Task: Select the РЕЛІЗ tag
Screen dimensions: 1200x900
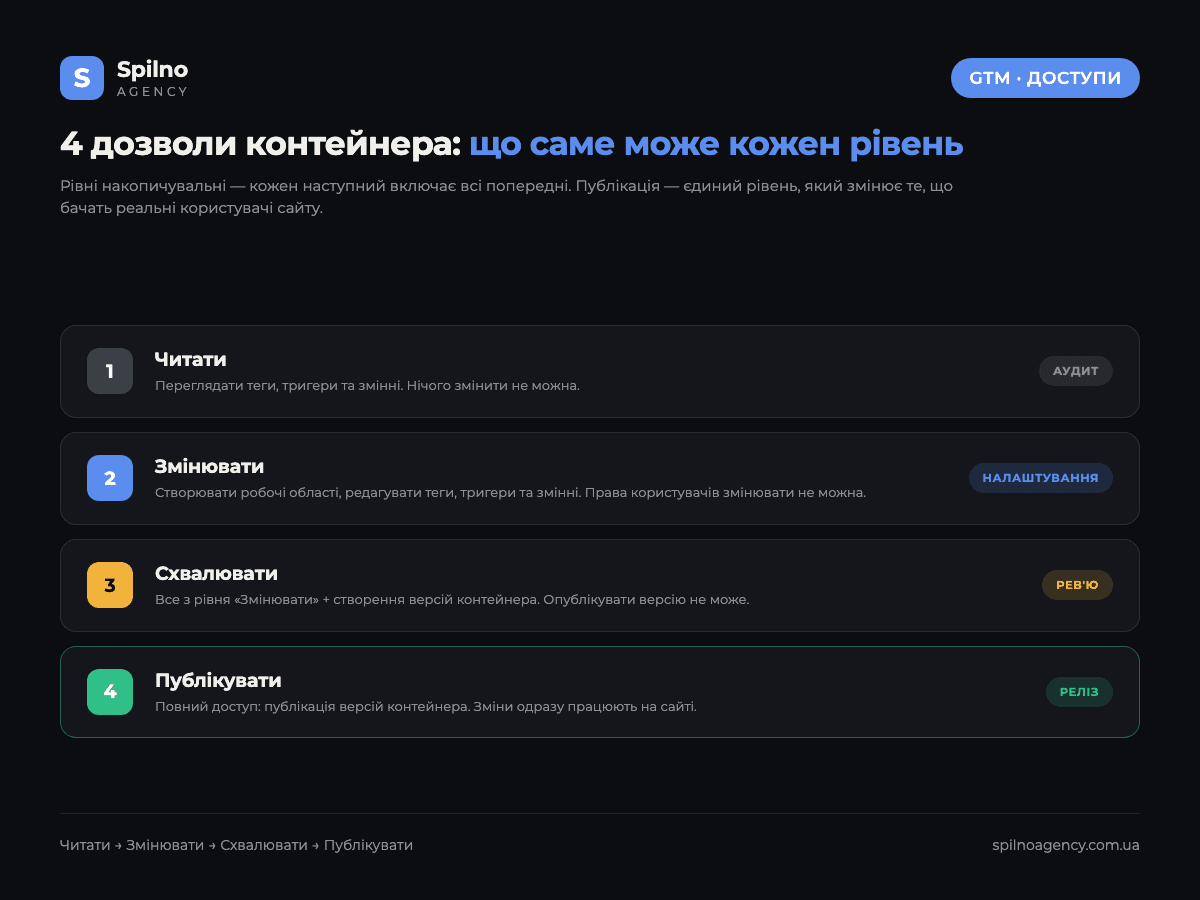Action: tap(1079, 692)
